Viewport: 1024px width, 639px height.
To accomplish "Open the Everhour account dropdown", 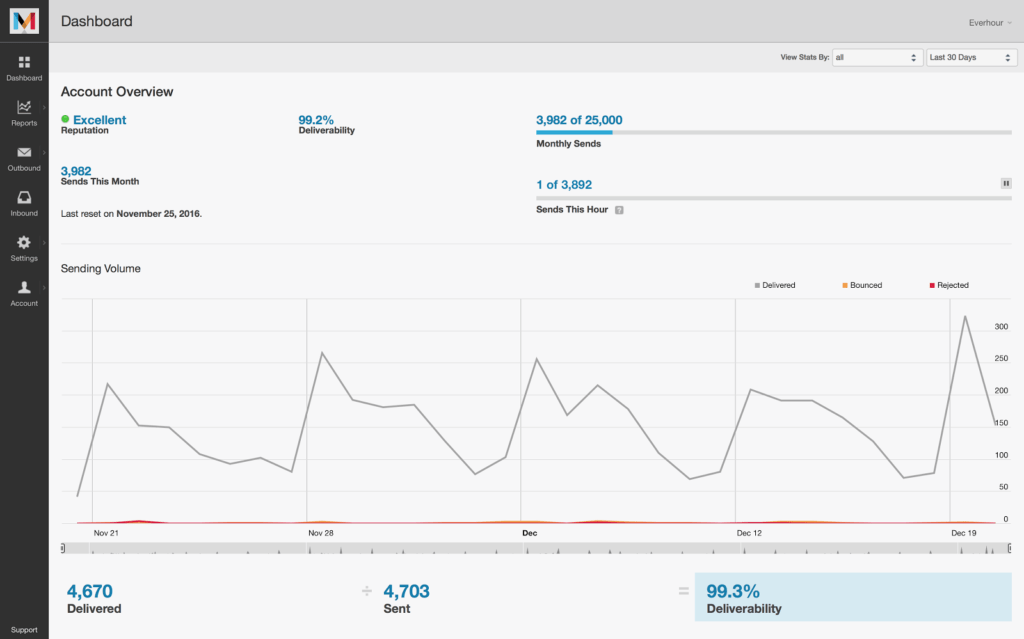I will 988,22.
